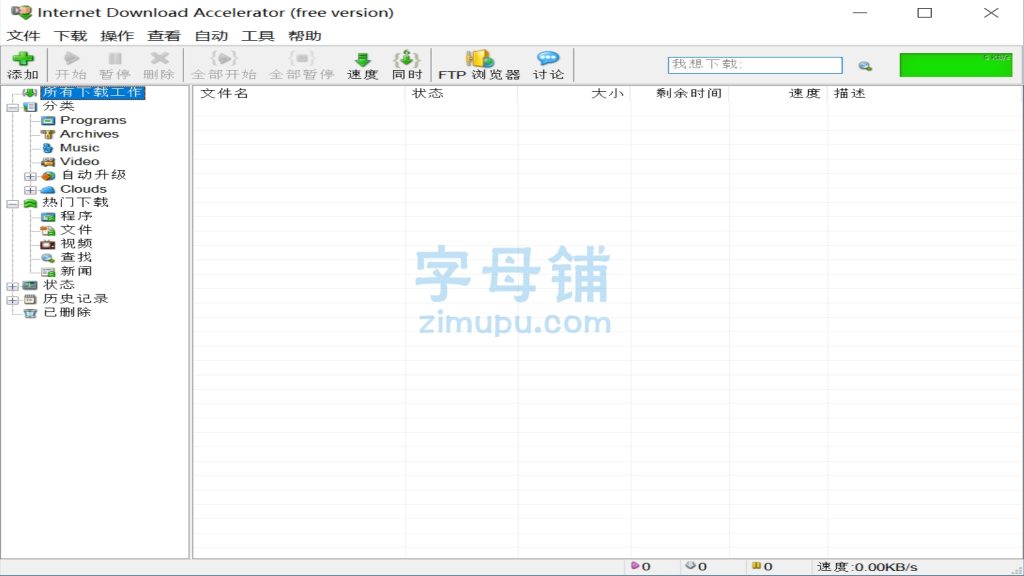1024x576 pixels.
Task: Click the 全部暂停 pause-all toolbar icon
Action: click(302, 59)
